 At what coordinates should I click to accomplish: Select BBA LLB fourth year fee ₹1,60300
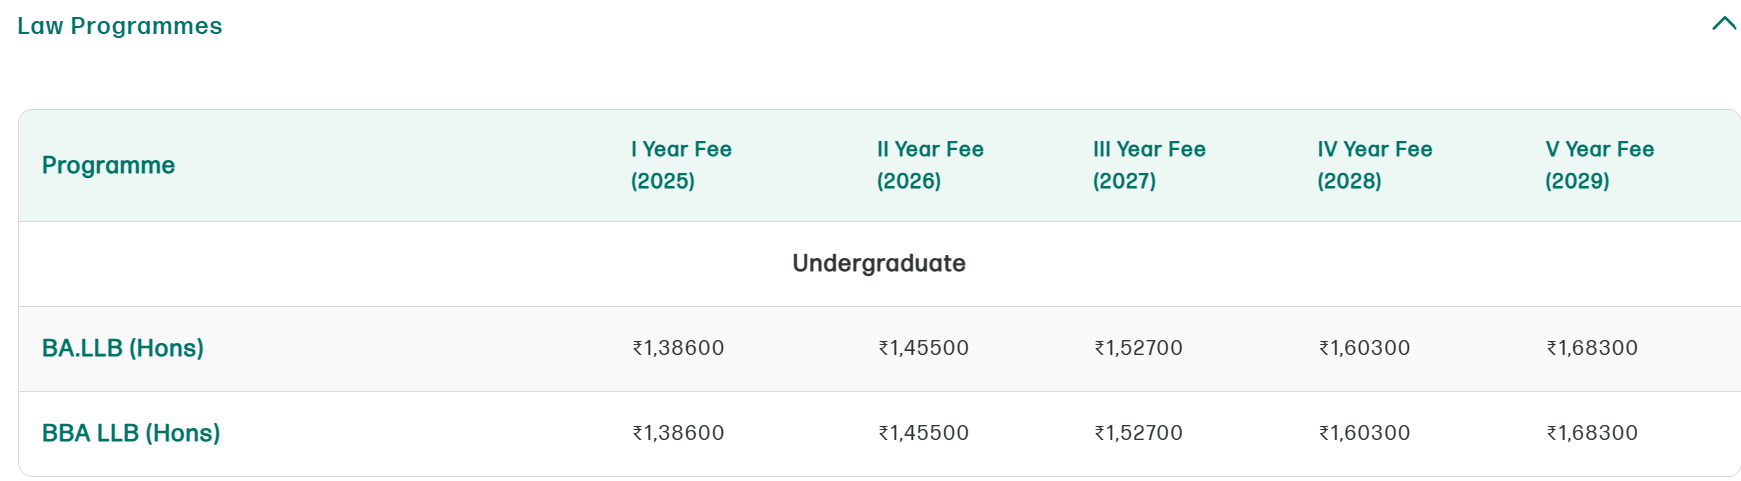(x=1364, y=433)
